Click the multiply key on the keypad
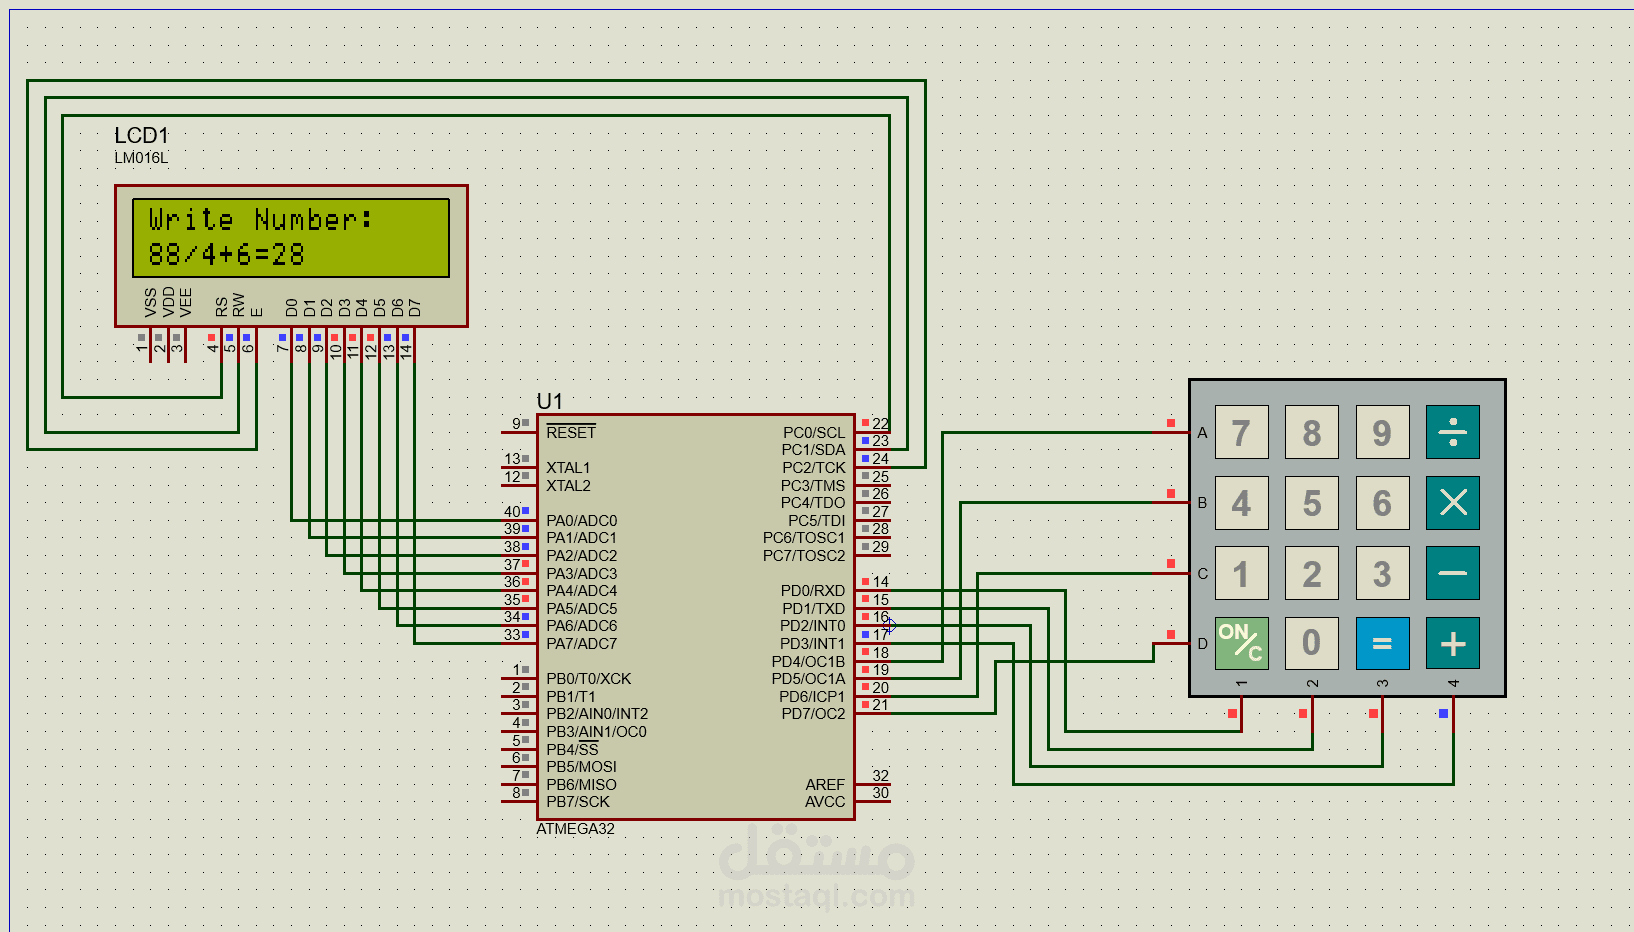Viewport: 1634px width, 932px height. pos(1452,502)
